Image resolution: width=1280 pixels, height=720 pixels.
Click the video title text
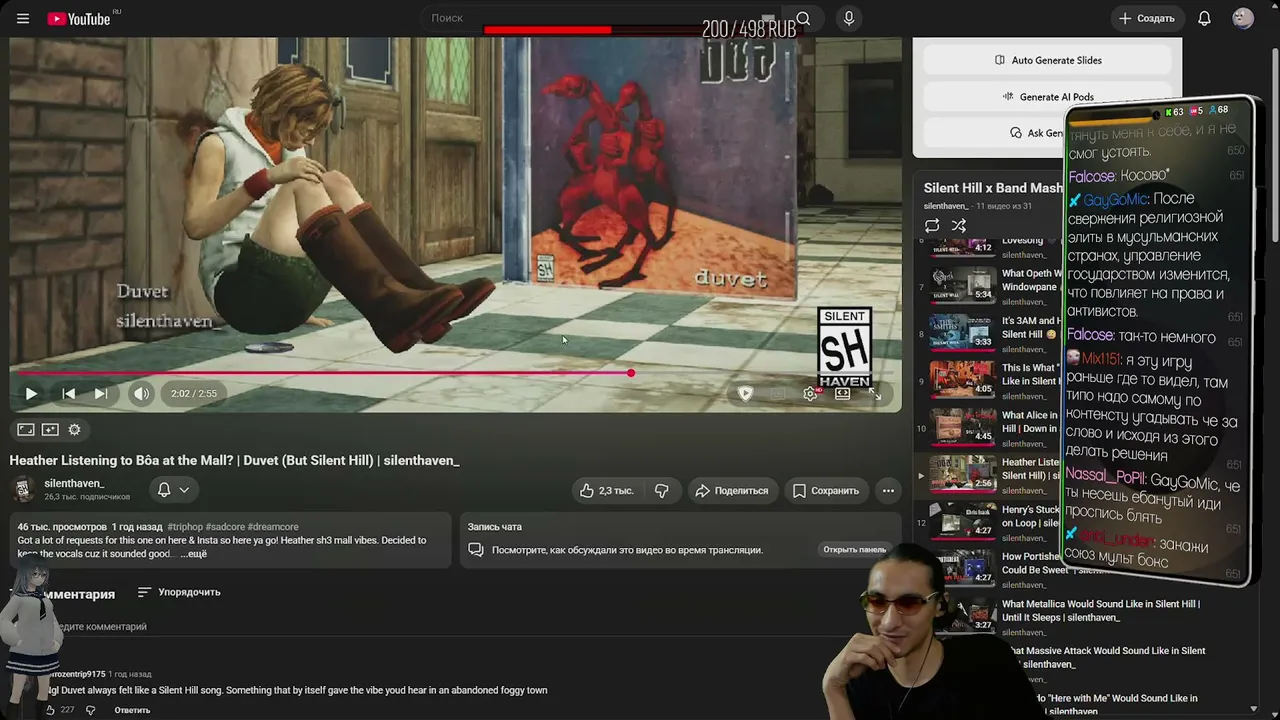tap(234, 461)
